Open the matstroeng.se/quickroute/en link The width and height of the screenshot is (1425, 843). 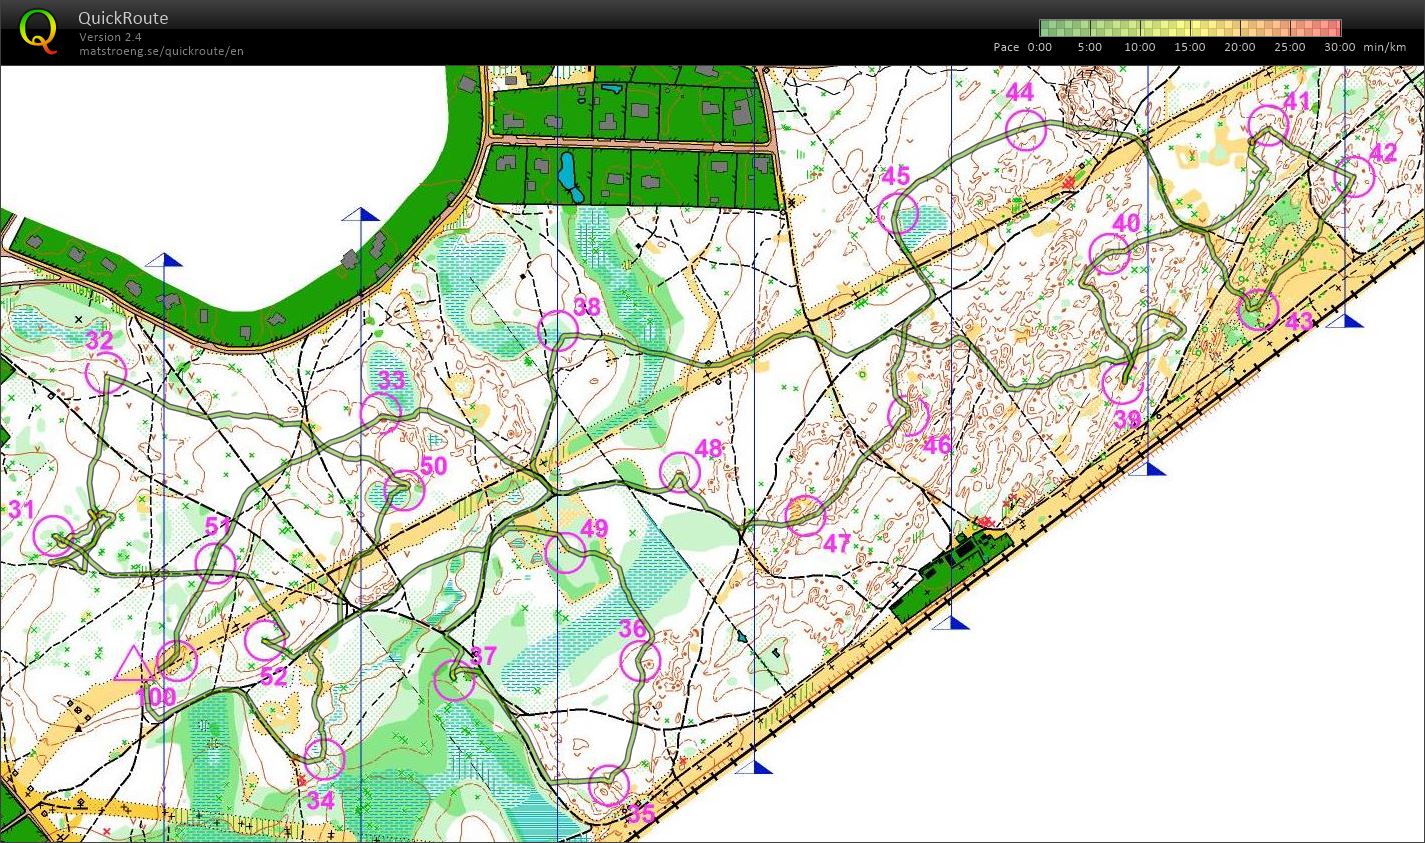click(161, 51)
